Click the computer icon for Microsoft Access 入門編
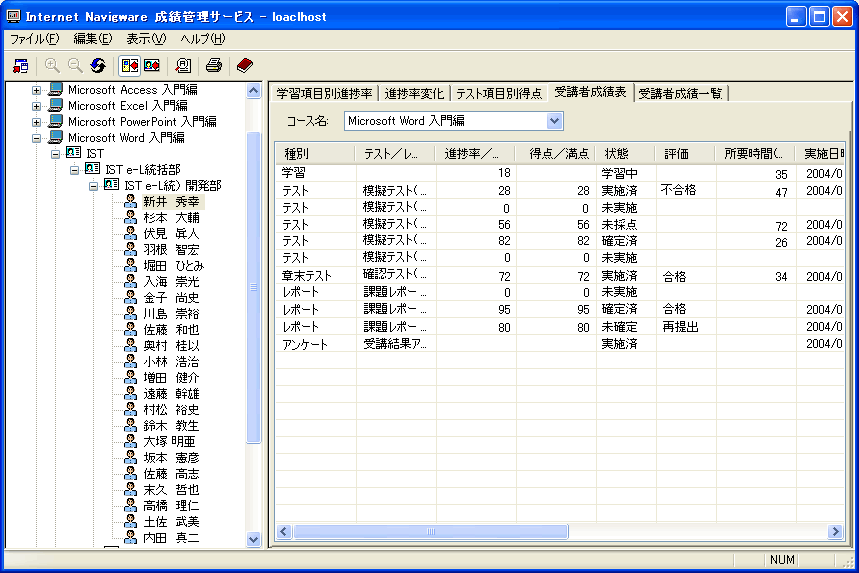The image size is (859, 573). tap(56, 89)
